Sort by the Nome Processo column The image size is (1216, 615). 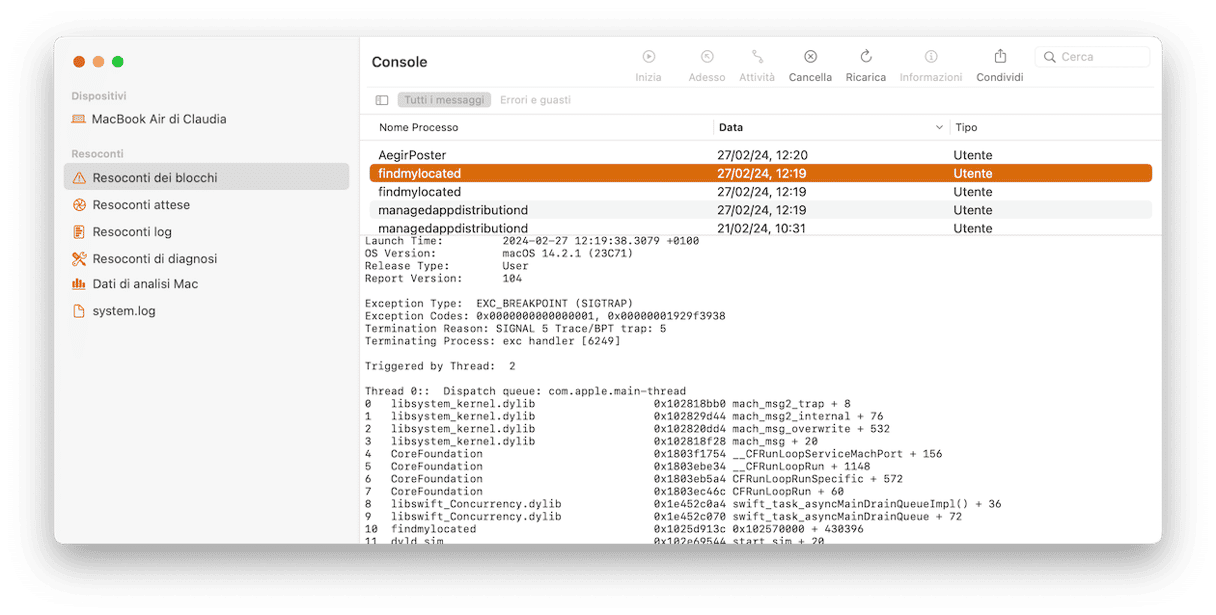click(x=419, y=128)
